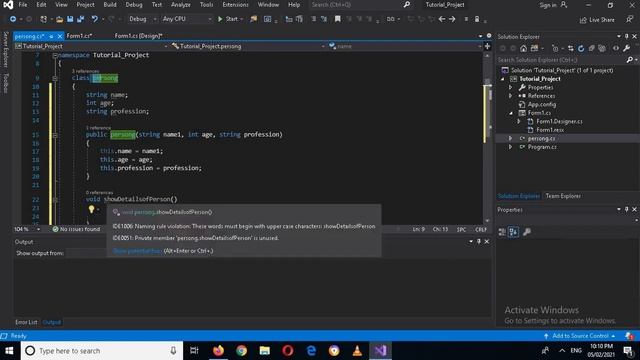Click the toolbar right arrow icon

[x=452, y=19]
